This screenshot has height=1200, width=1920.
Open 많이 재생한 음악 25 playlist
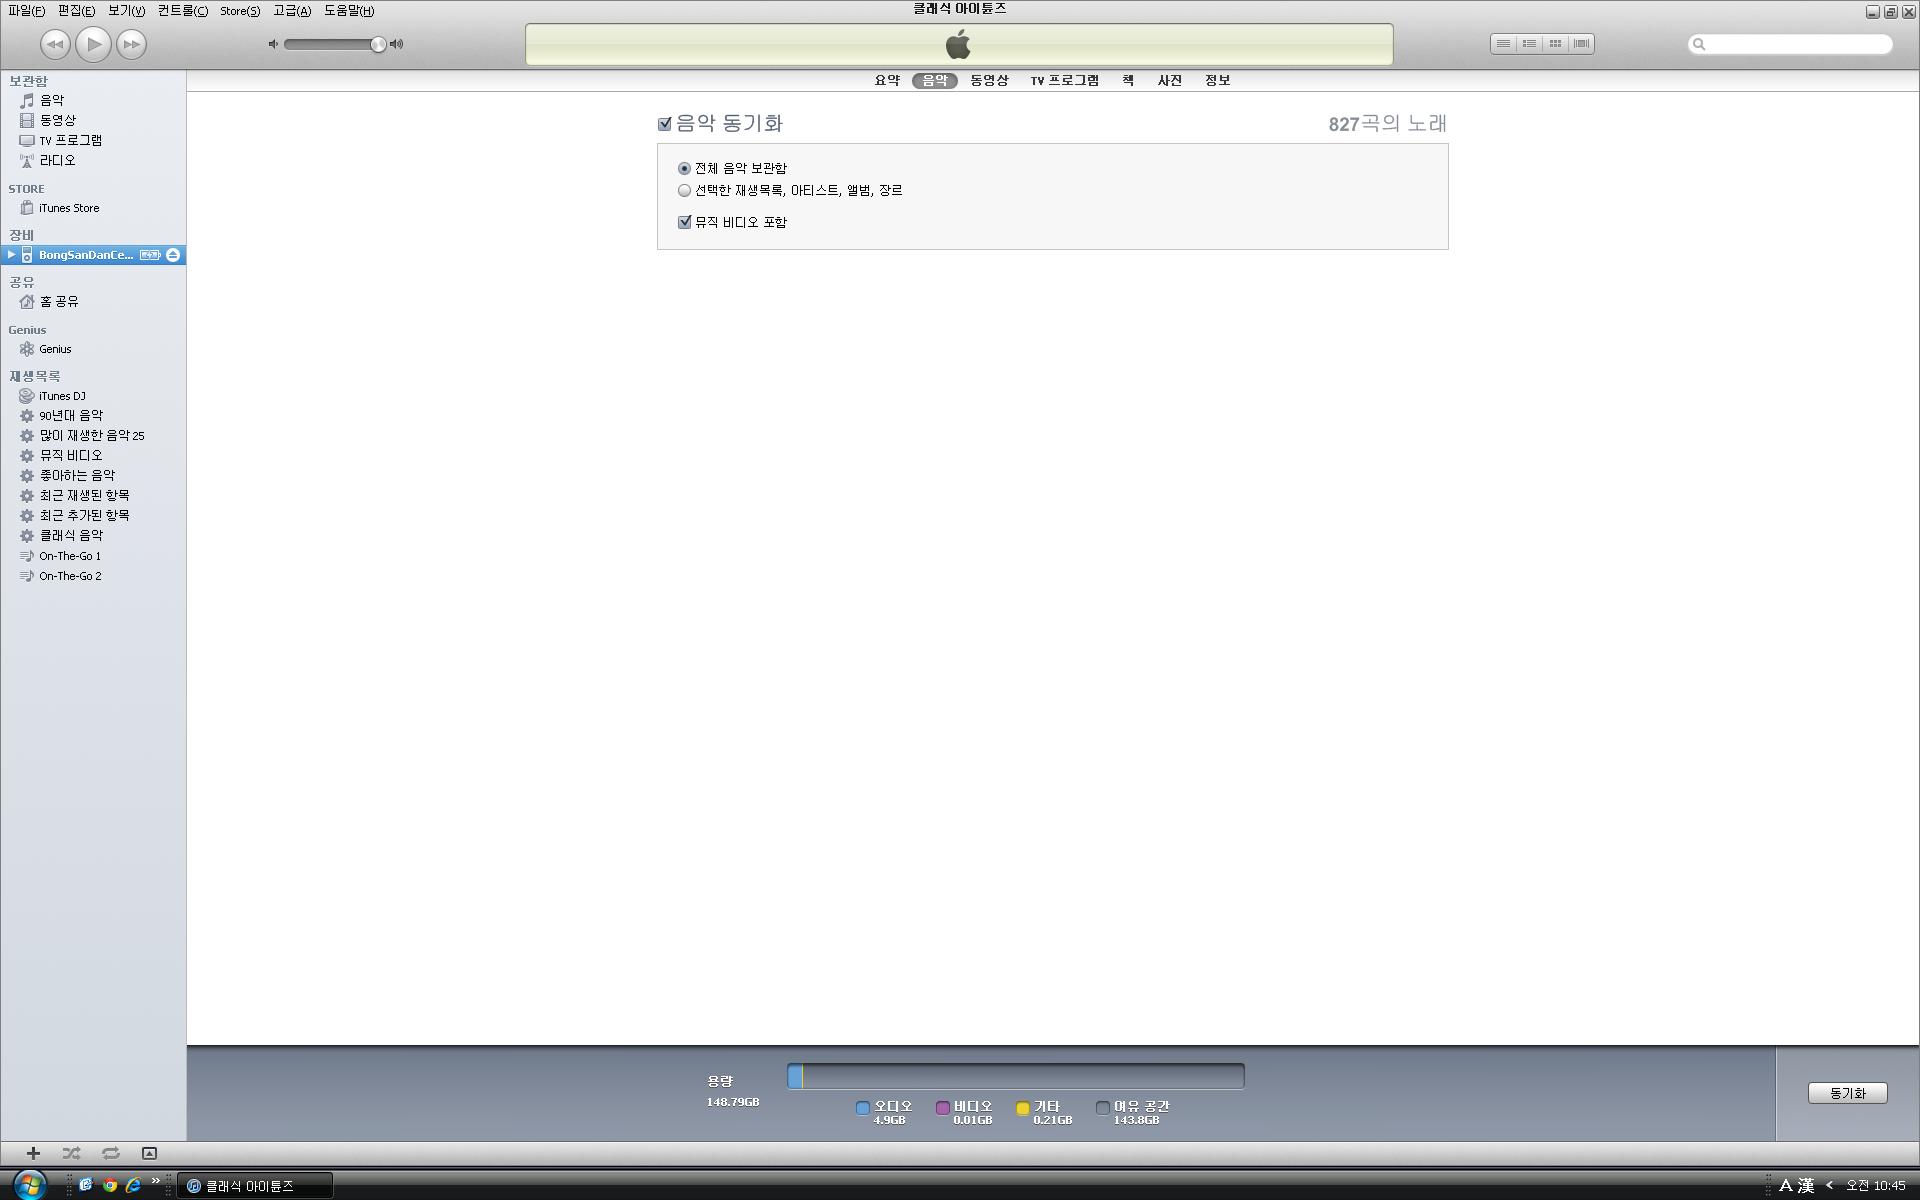tap(93, 435)
